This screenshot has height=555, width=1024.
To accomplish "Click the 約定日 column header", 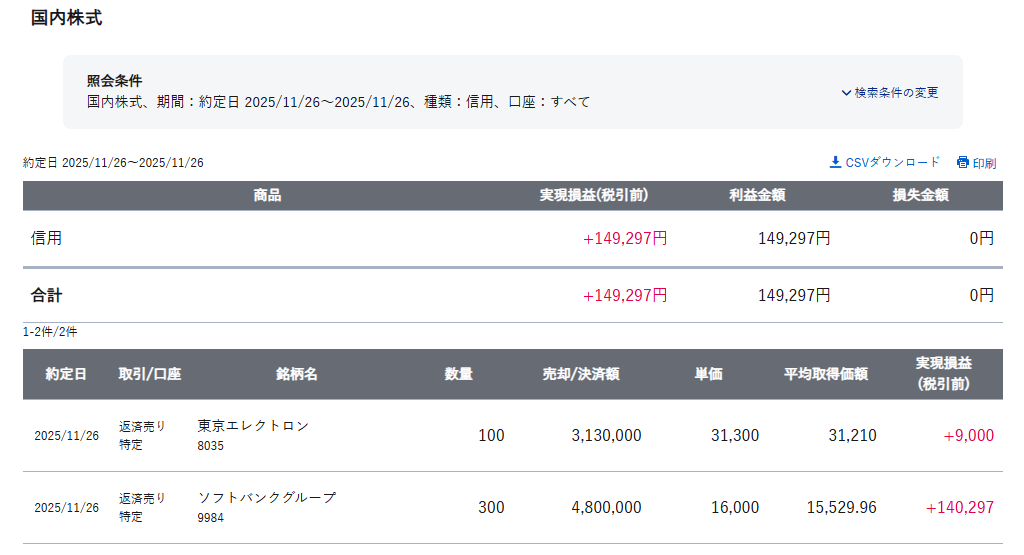I will click(66, 374).
